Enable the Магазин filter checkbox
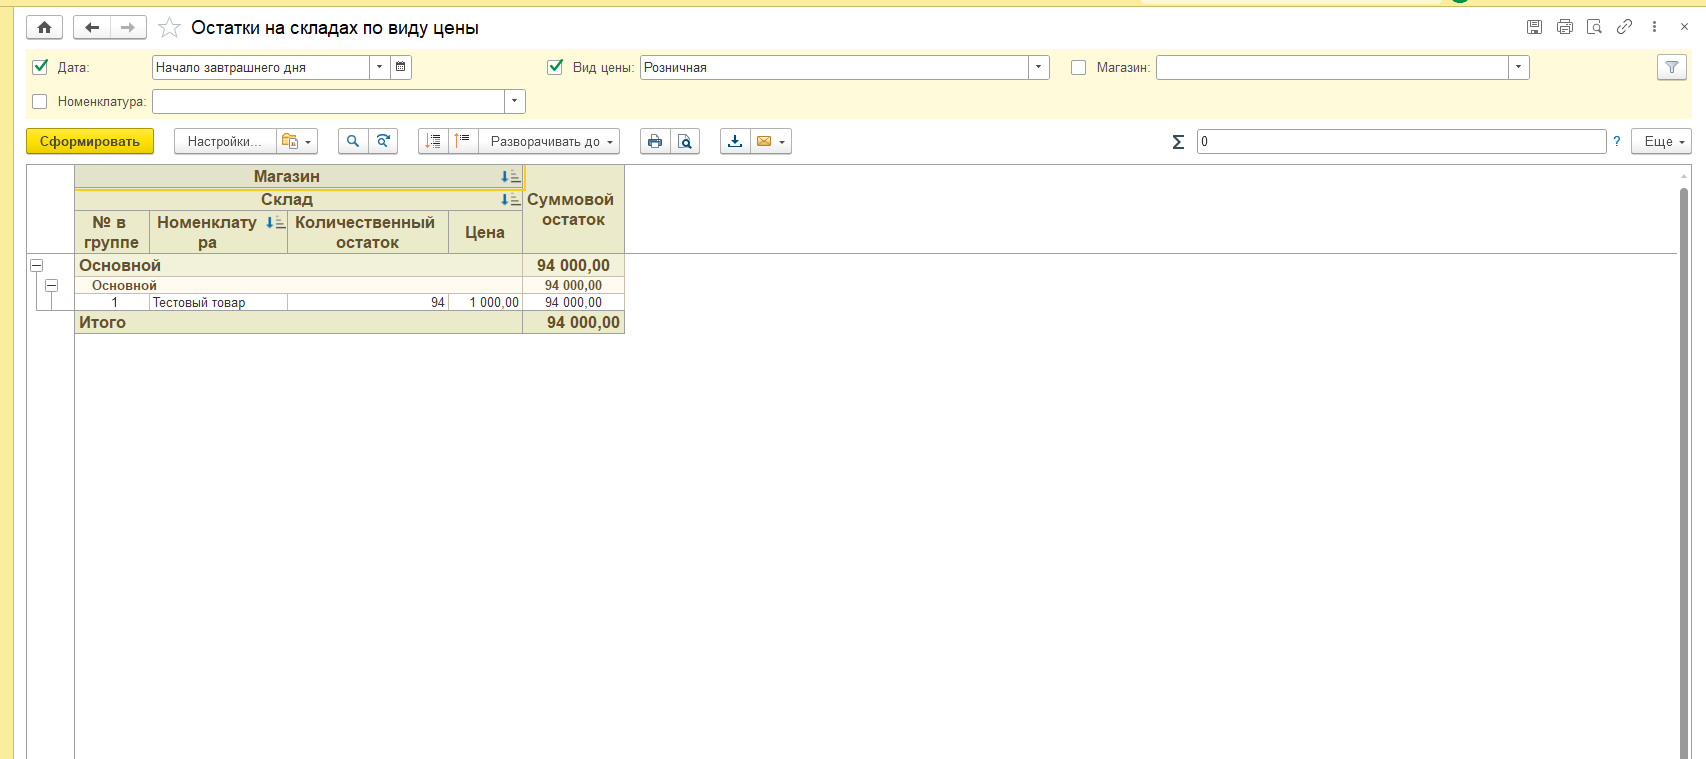The image size is (1706, 759). [x=1078, y=67]
